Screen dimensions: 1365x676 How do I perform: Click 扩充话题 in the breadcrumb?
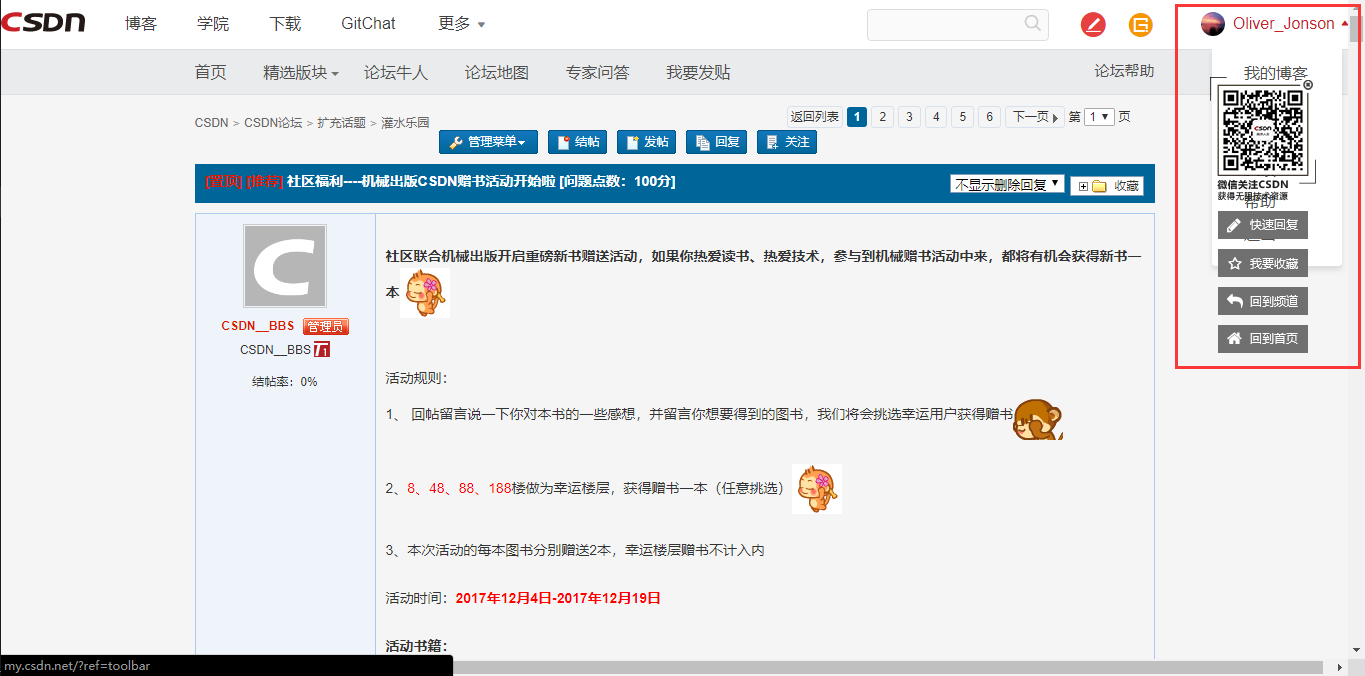click(x=342, y=123)
